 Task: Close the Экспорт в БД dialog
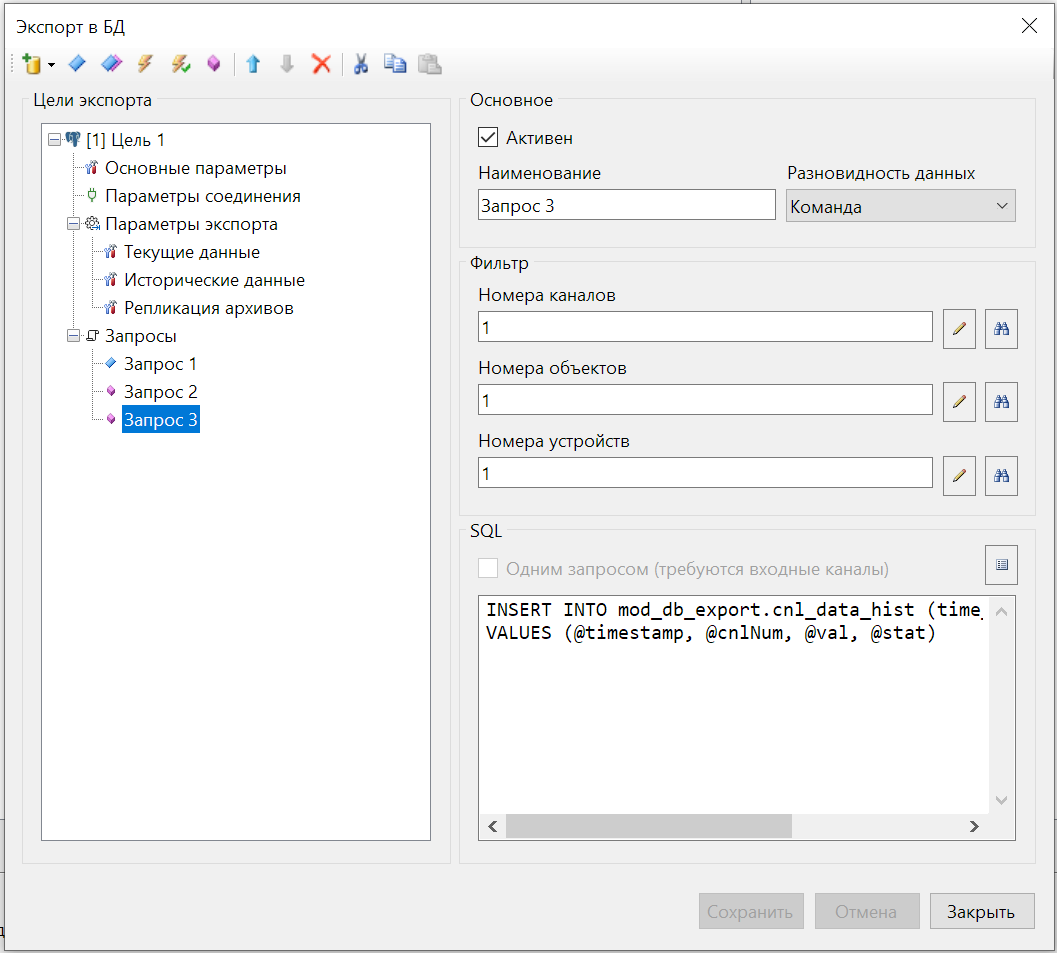(1029, 26)
